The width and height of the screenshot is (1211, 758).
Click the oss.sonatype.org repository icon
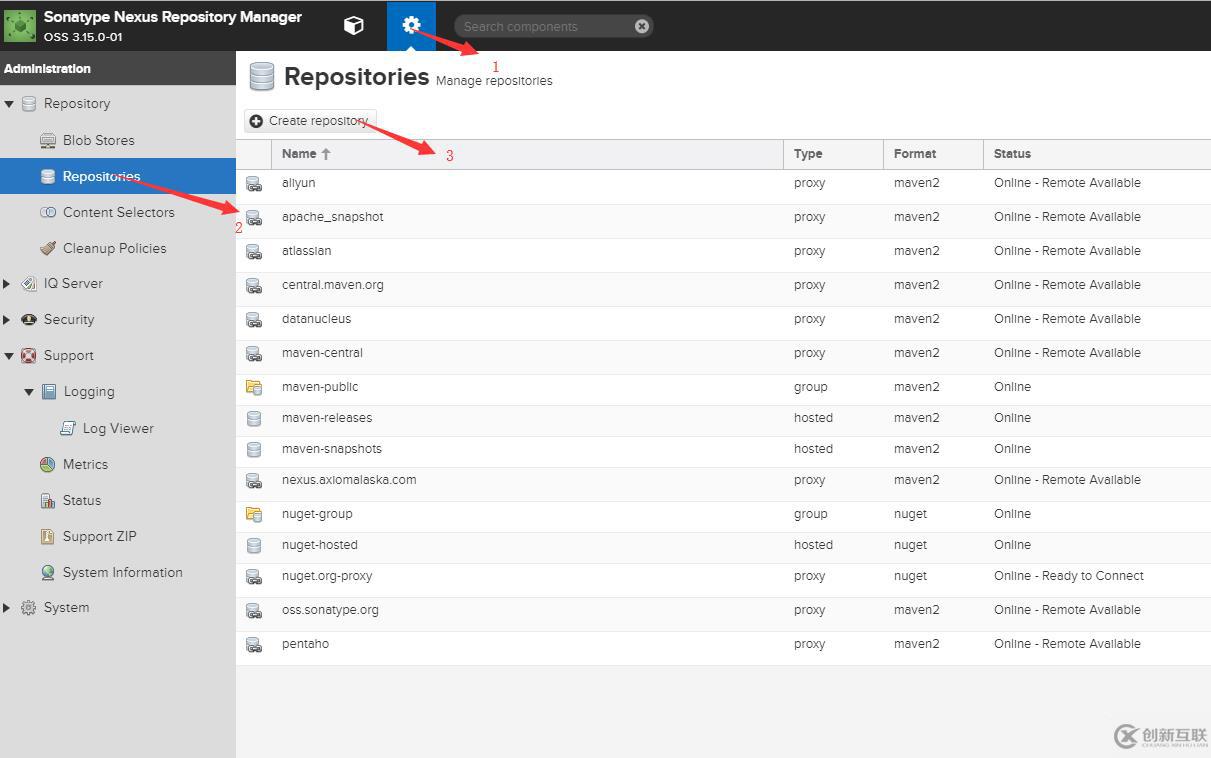pyautogui.click(x=254, y=611)
